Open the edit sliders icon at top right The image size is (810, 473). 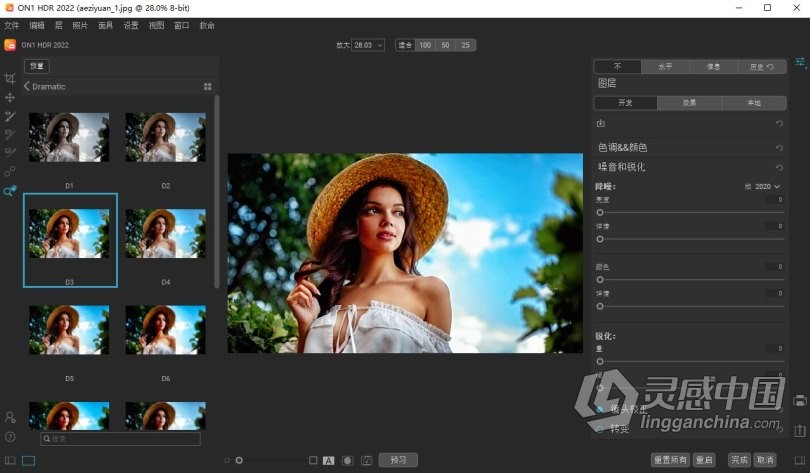point(800,63)
